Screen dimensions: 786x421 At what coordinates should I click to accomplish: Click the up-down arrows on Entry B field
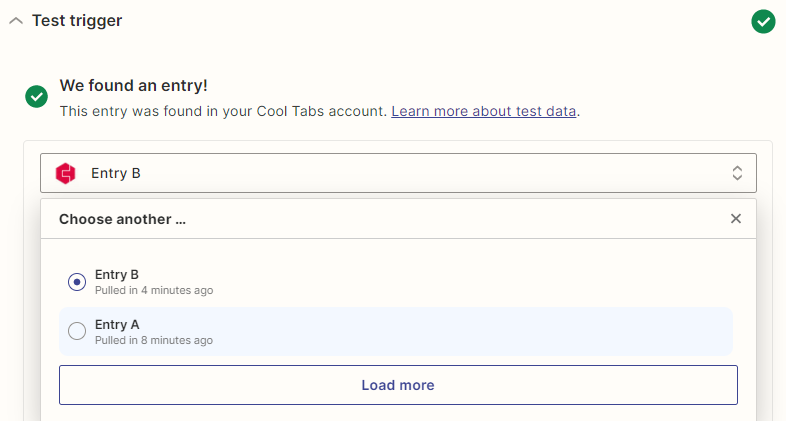[737, 173]
